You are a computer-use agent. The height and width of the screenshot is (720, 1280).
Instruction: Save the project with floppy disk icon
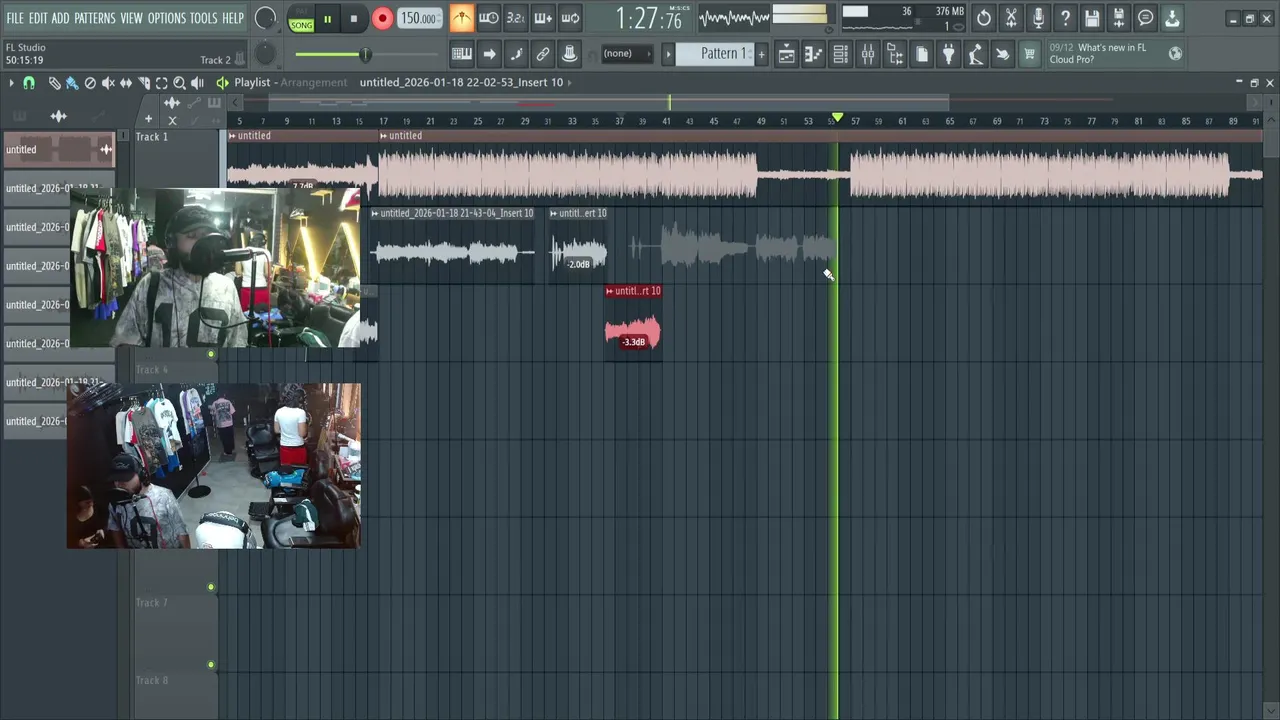coord(1092,18)
